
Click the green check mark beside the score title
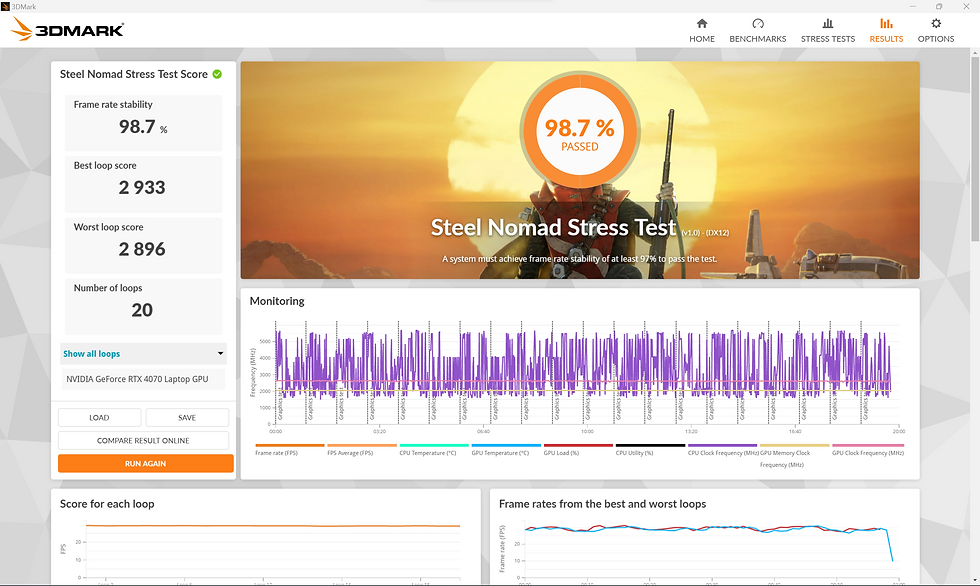pyautogui.click(x=218, y=74)
